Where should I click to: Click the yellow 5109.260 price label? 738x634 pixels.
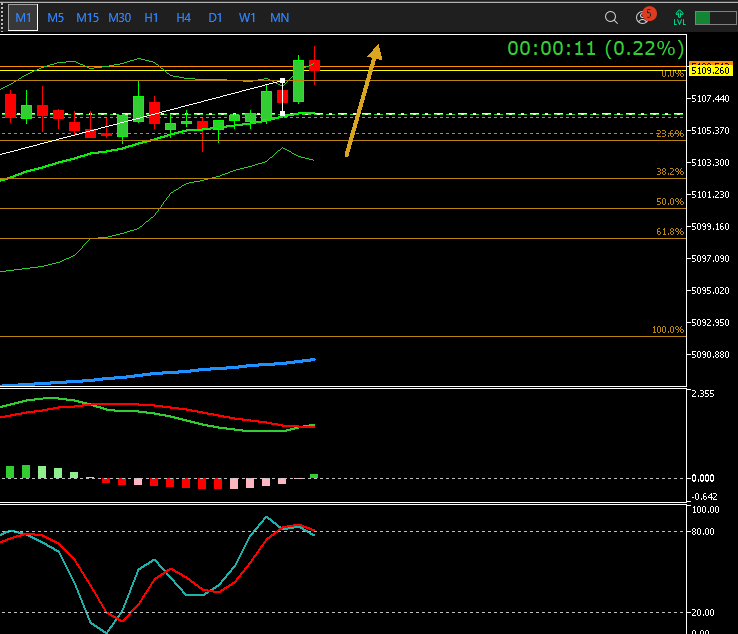tap(708, 71)
